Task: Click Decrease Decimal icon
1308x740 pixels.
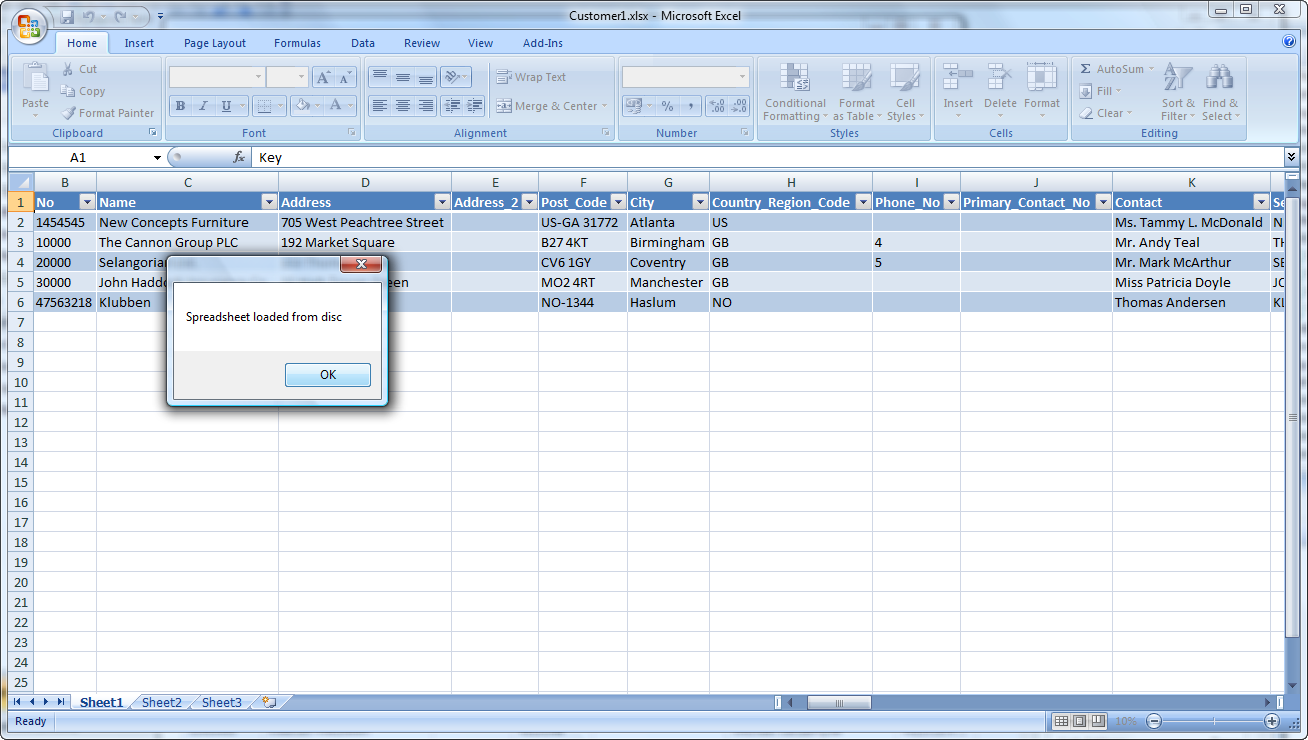Action: coord(740,106)
